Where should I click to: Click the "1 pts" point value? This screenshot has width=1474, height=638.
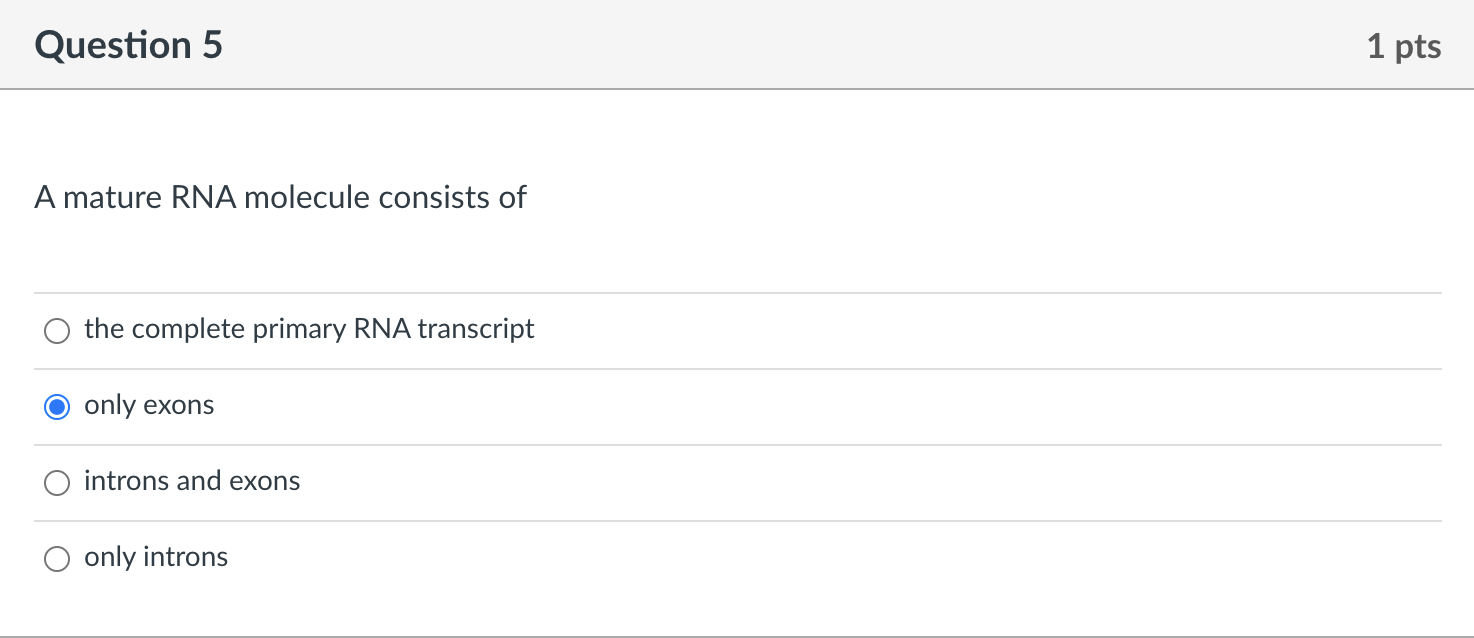point(1403,46)
